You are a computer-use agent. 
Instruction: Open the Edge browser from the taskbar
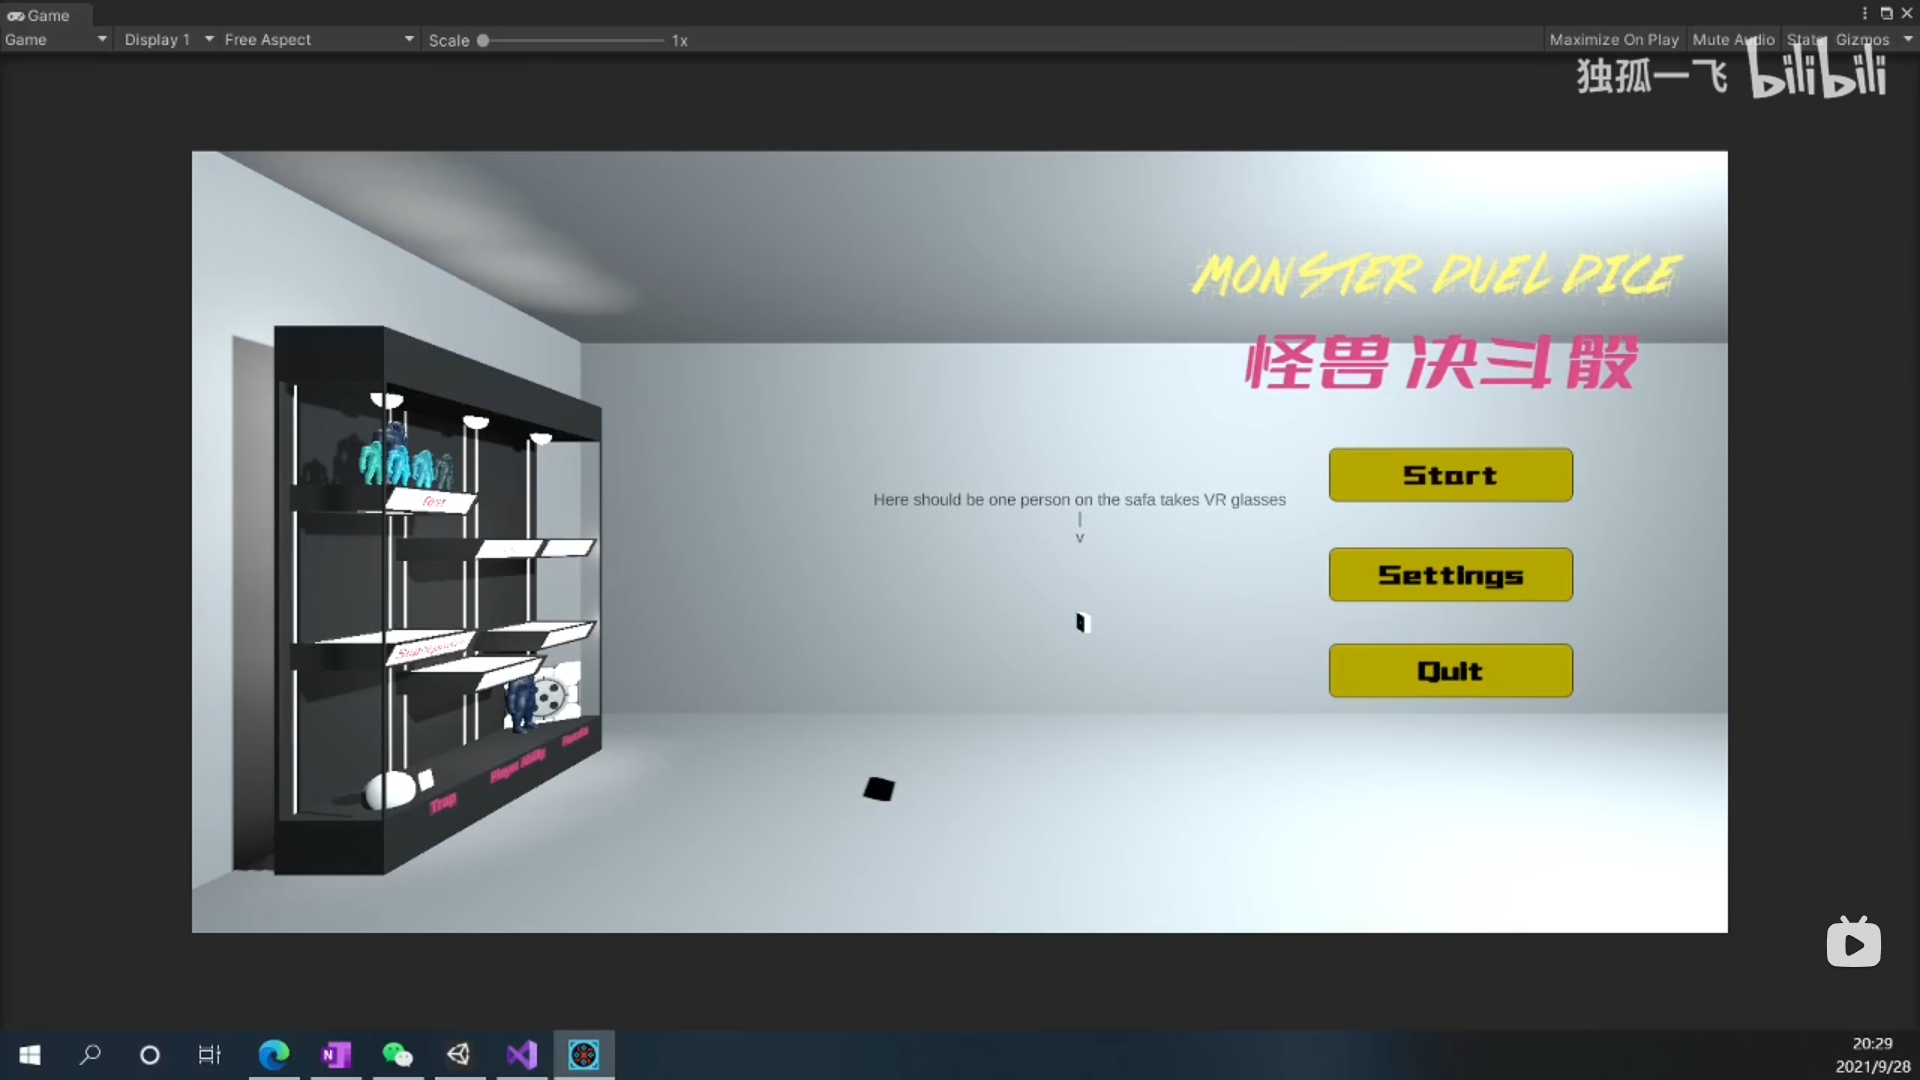pyautogui.click(x=273, y=1055)
